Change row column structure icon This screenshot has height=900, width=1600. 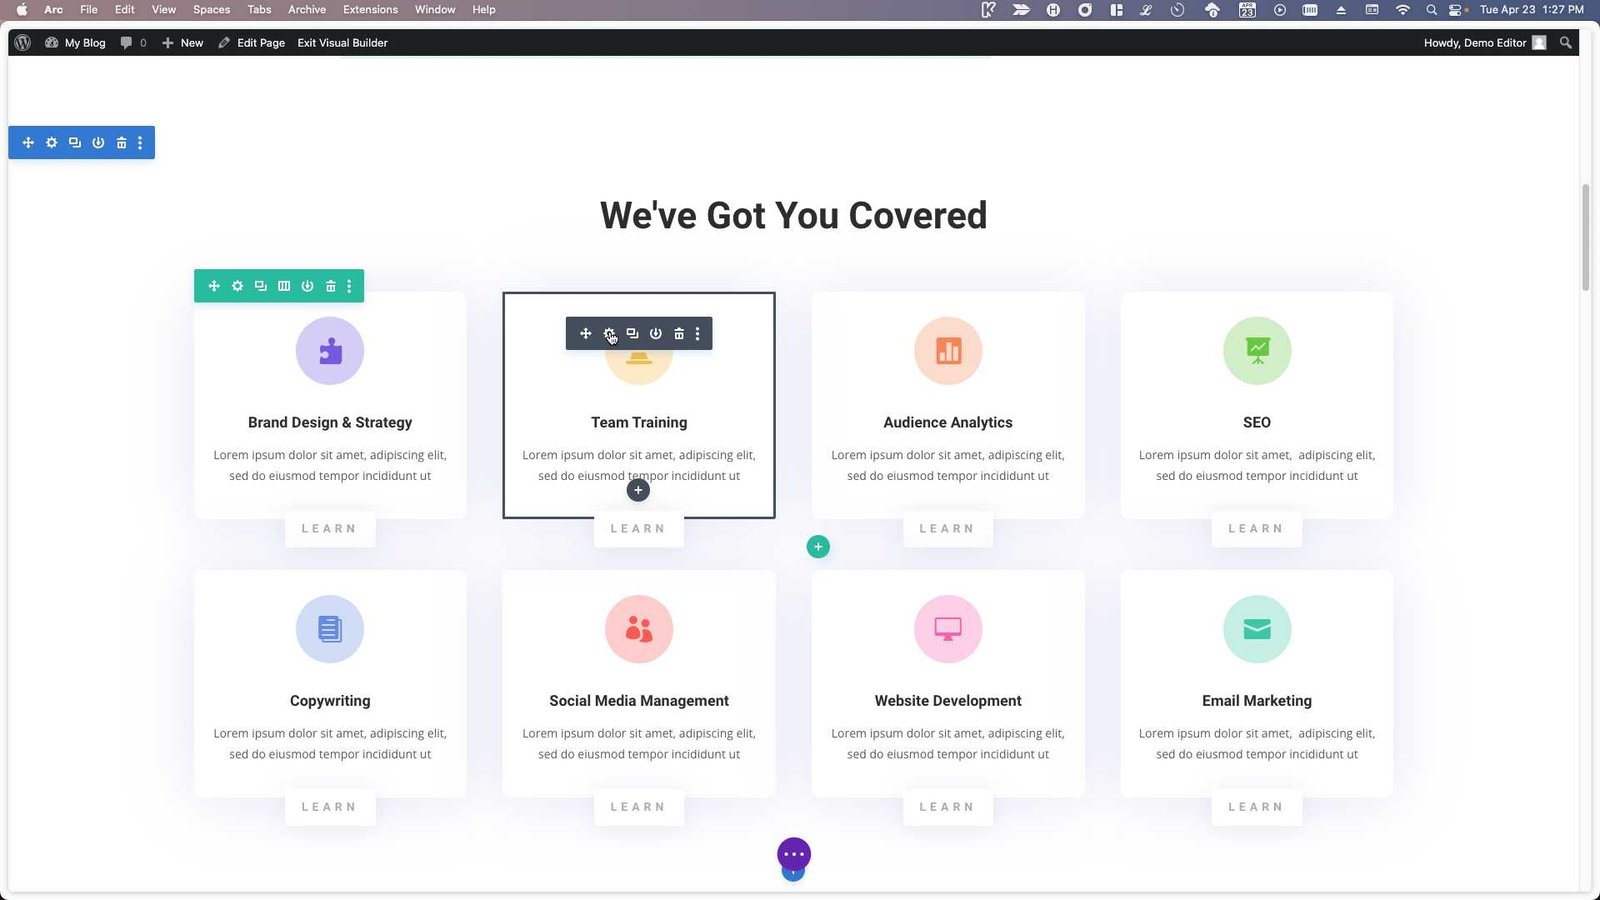(284, 286)
